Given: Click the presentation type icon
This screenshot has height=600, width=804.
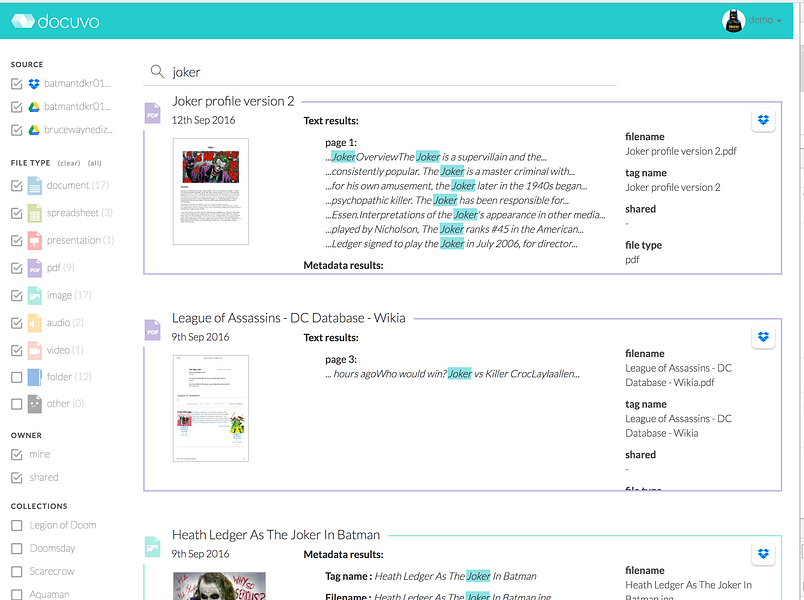Looking at the screenshot, I should pyautogui.click(x=35, y=241).
